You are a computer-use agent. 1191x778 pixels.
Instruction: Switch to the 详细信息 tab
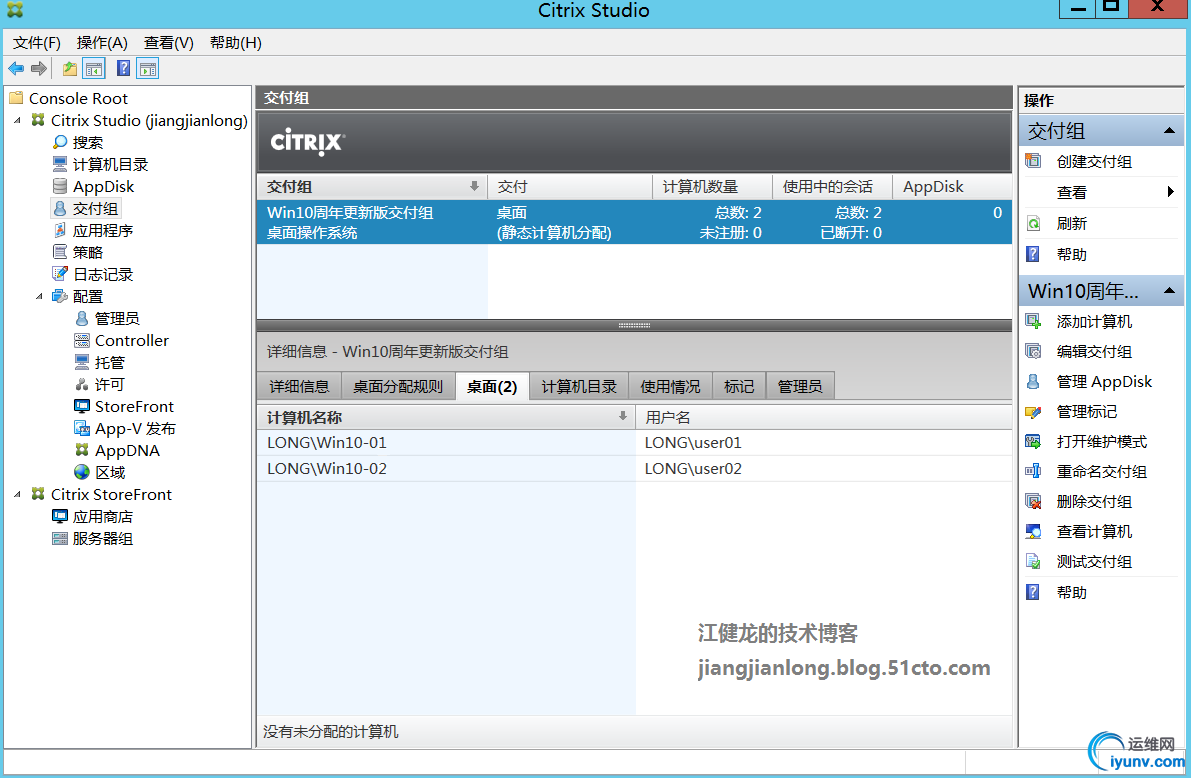point(299,387)
